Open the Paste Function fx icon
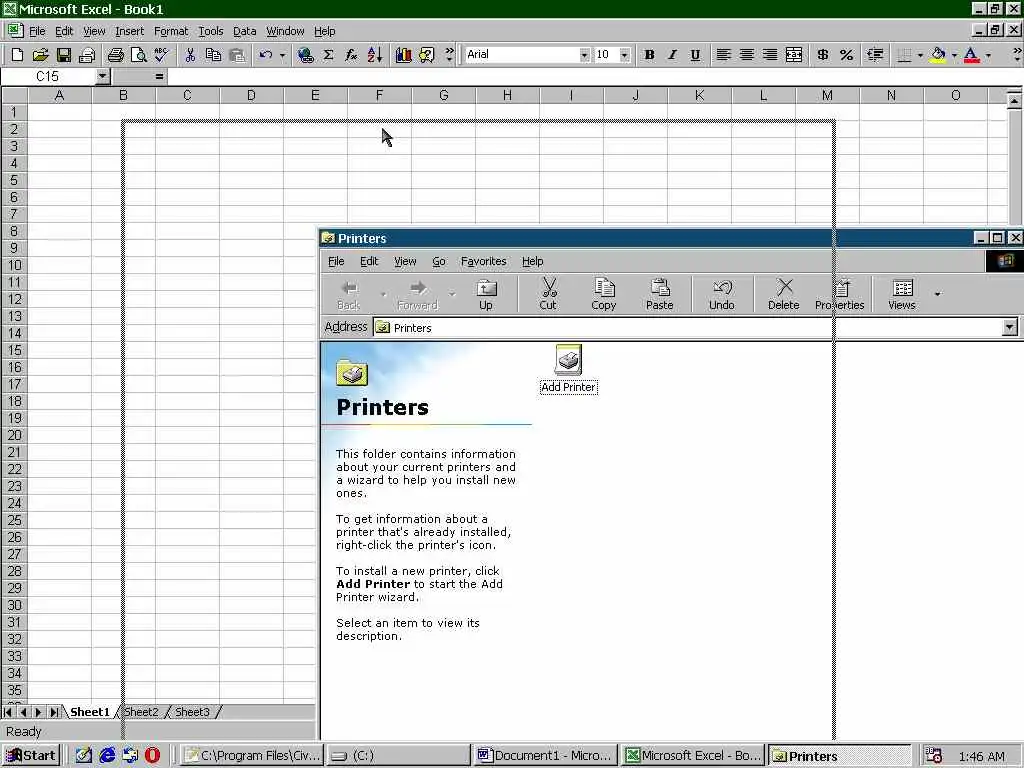 (x=351, y=55)
